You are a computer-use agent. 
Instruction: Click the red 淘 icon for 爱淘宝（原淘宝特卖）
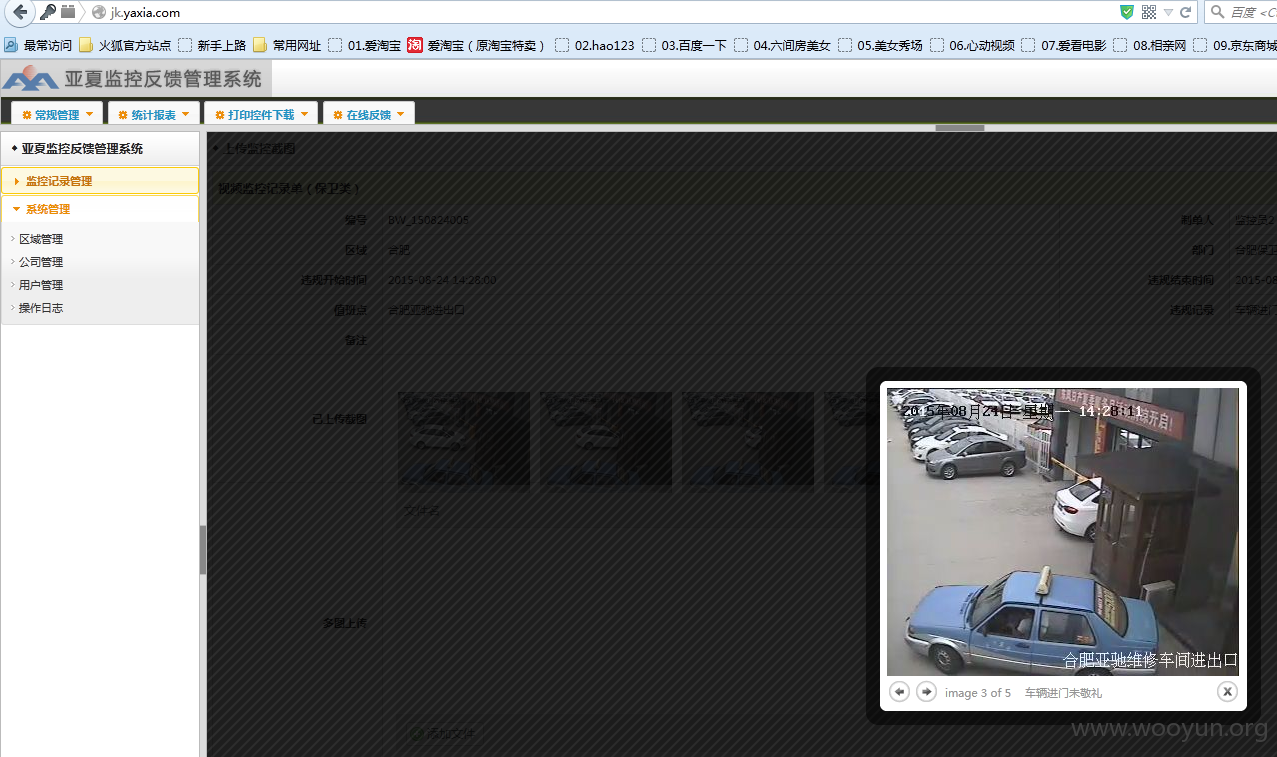(x=415, y=45)
